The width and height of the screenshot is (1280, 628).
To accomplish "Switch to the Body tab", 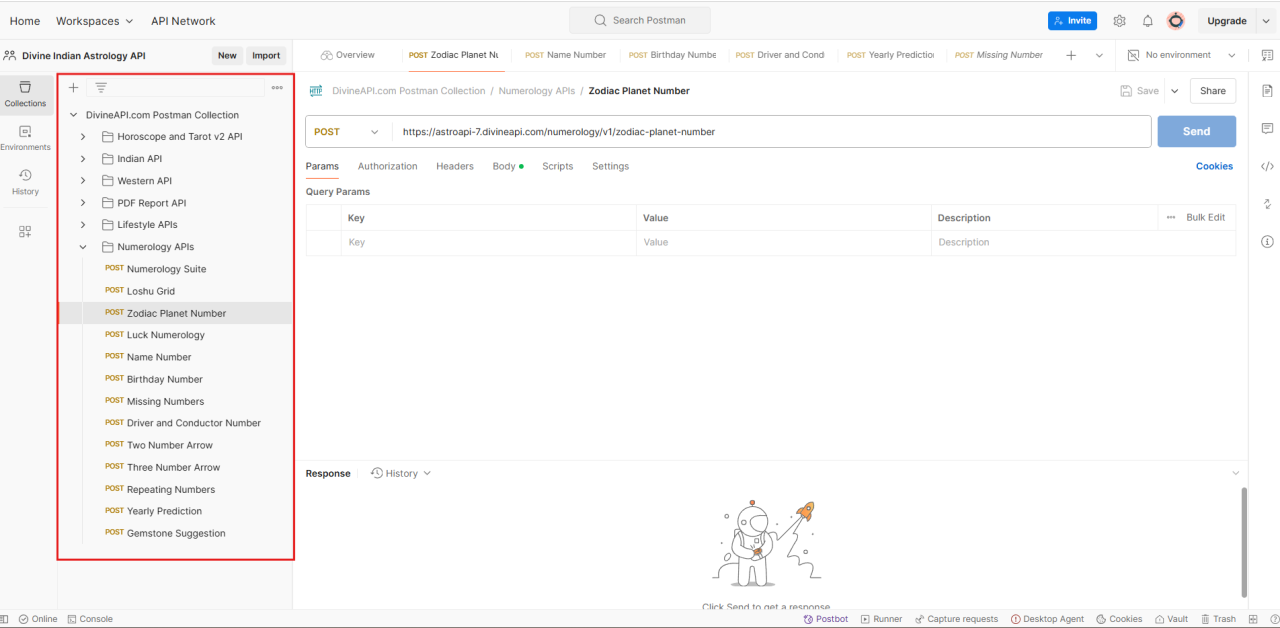I will pyautogui.click(x=507, y=166).
